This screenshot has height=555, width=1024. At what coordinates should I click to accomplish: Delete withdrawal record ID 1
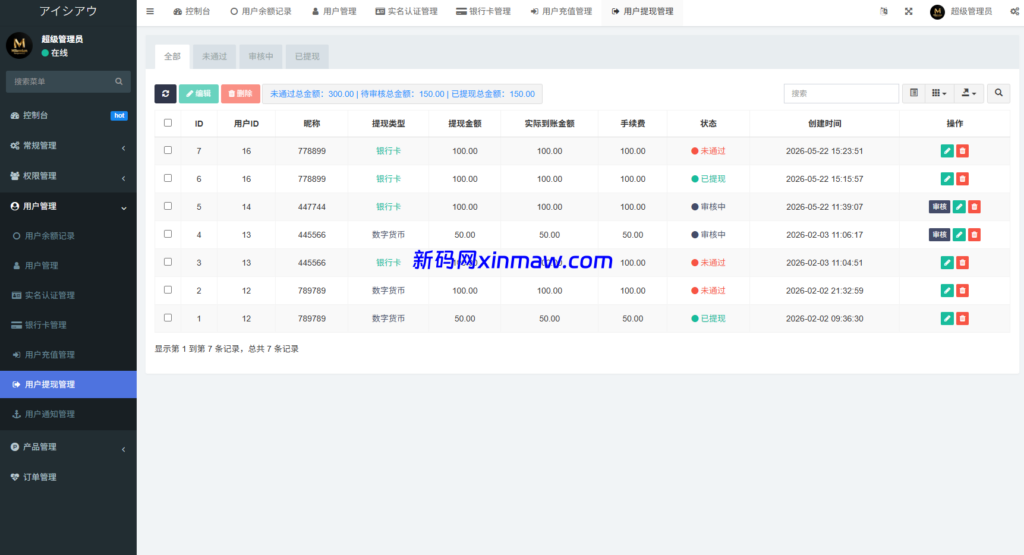click(x=962, y=319)
